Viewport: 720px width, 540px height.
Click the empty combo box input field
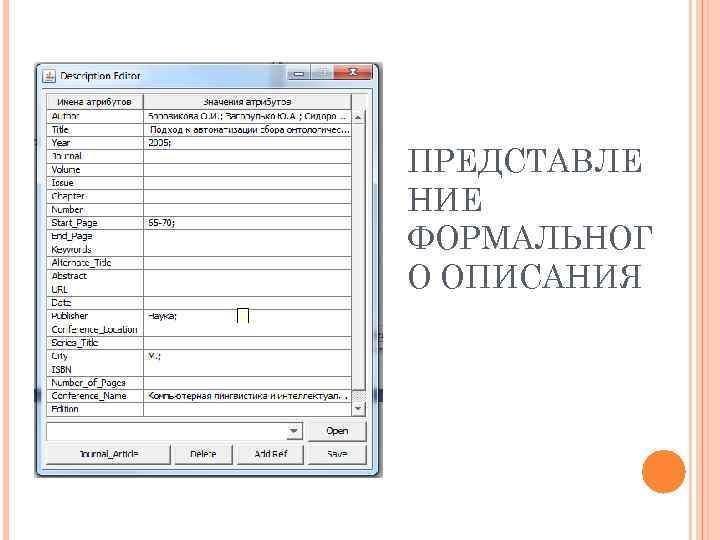click(166, 431)
